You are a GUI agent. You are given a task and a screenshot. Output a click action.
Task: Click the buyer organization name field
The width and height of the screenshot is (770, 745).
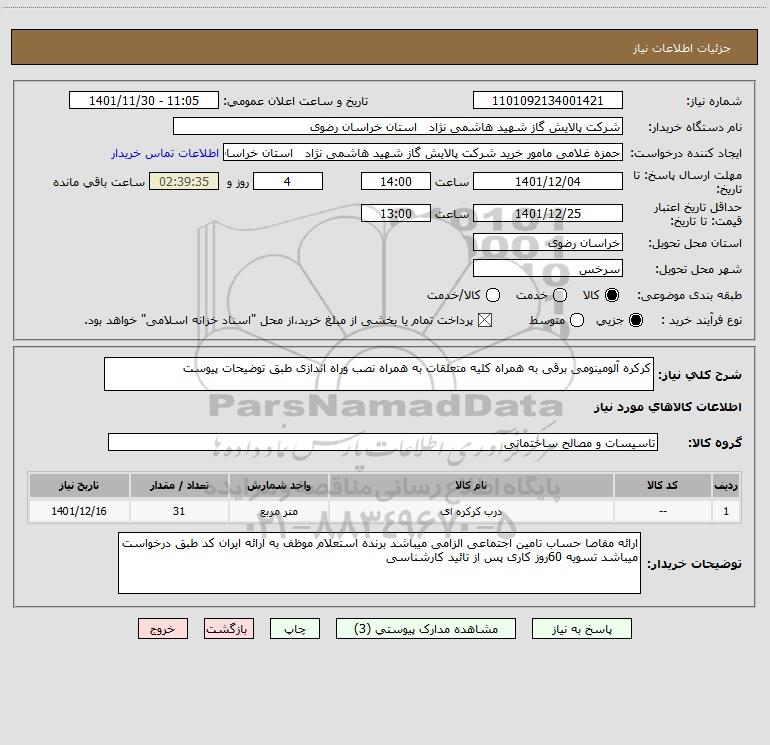coord(398,127)
